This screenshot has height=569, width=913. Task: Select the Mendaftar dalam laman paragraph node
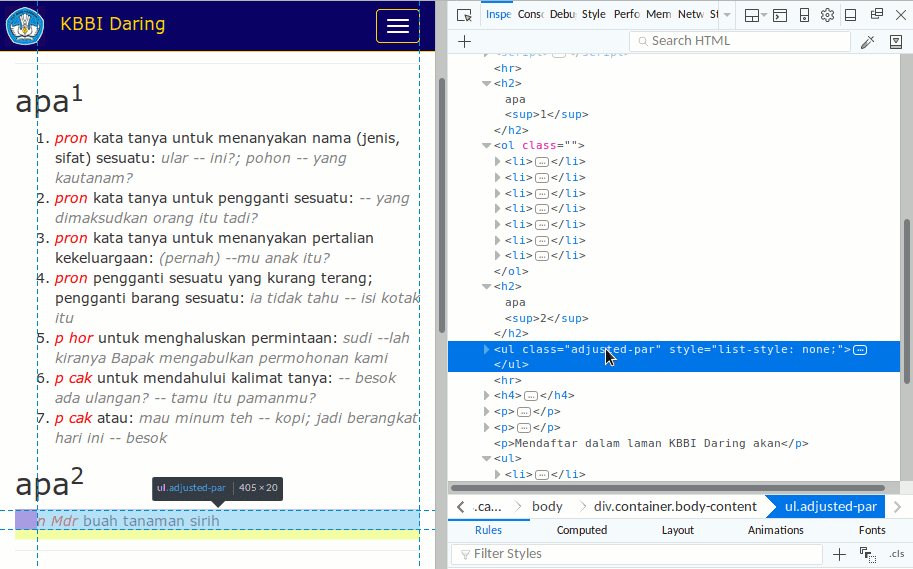(x=651, y=444)
